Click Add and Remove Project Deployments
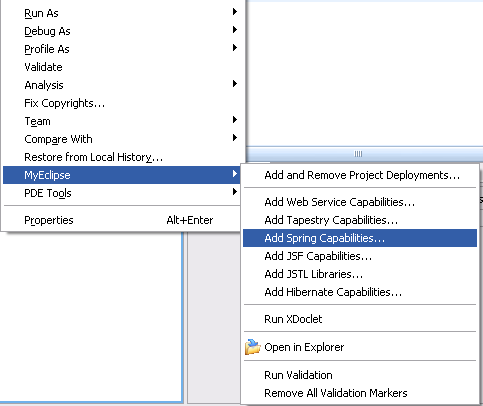 [x=360, y=175]
